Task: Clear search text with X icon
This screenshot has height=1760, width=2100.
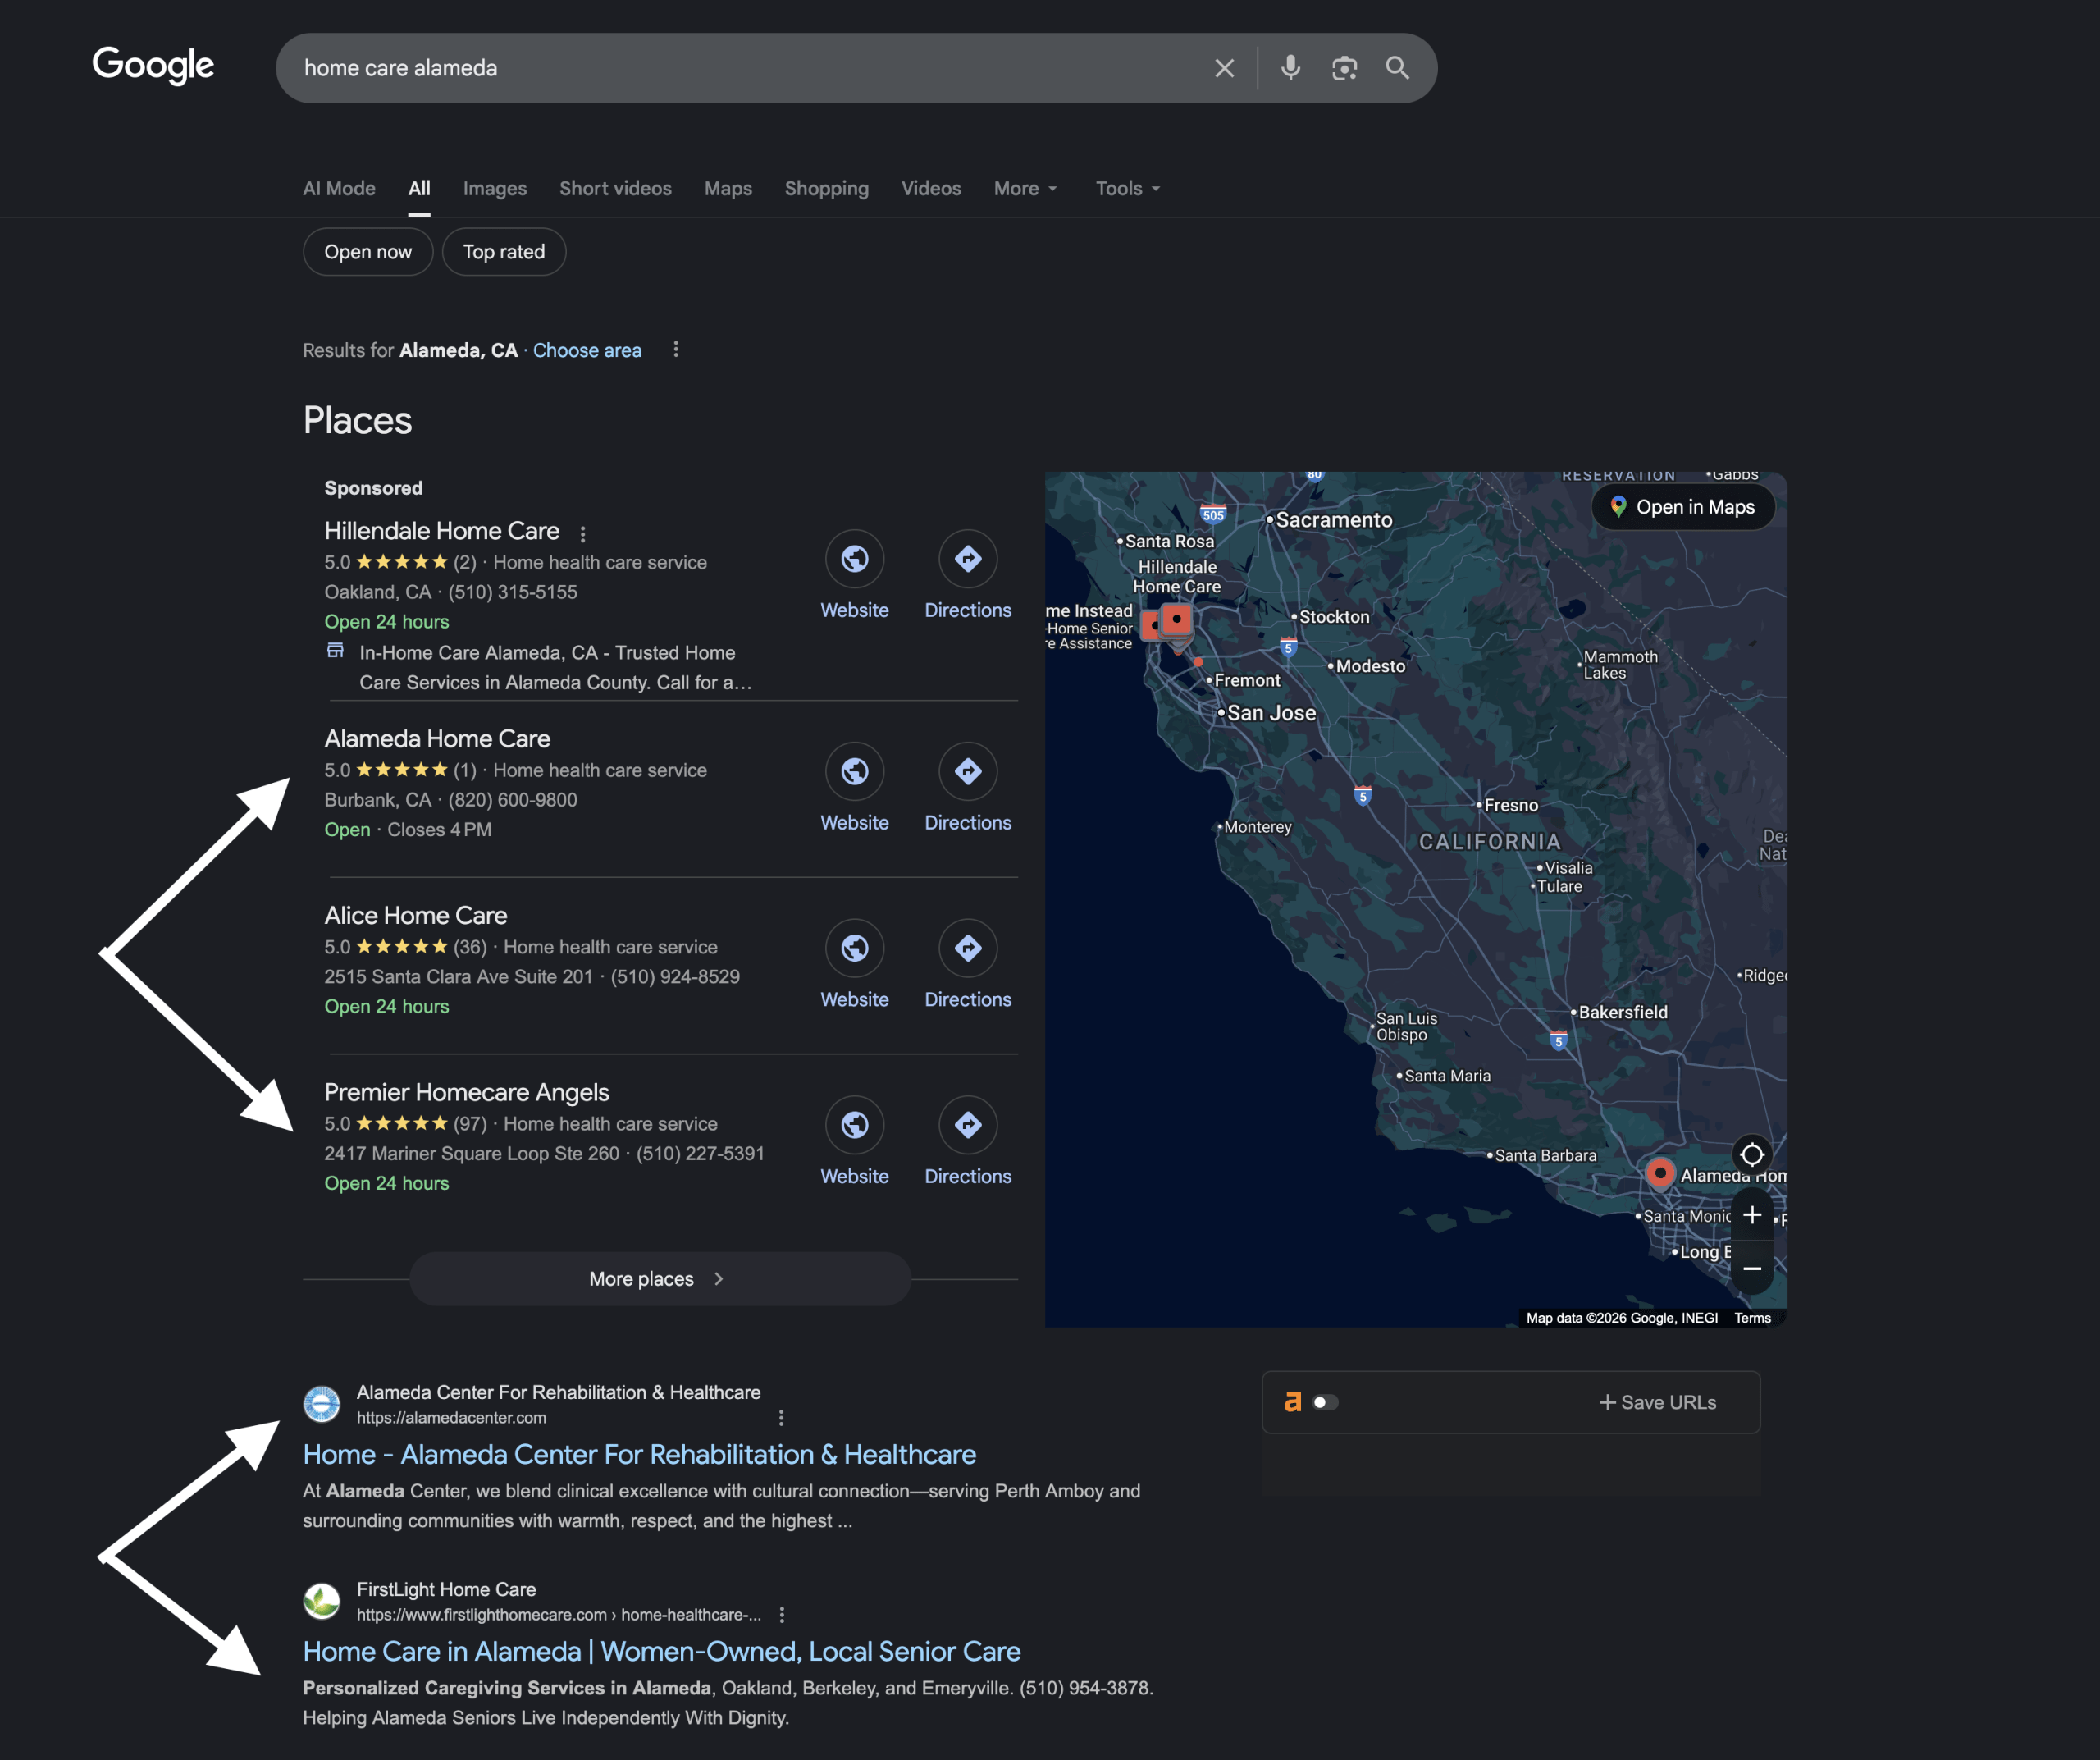Action: coord(1224,68)
